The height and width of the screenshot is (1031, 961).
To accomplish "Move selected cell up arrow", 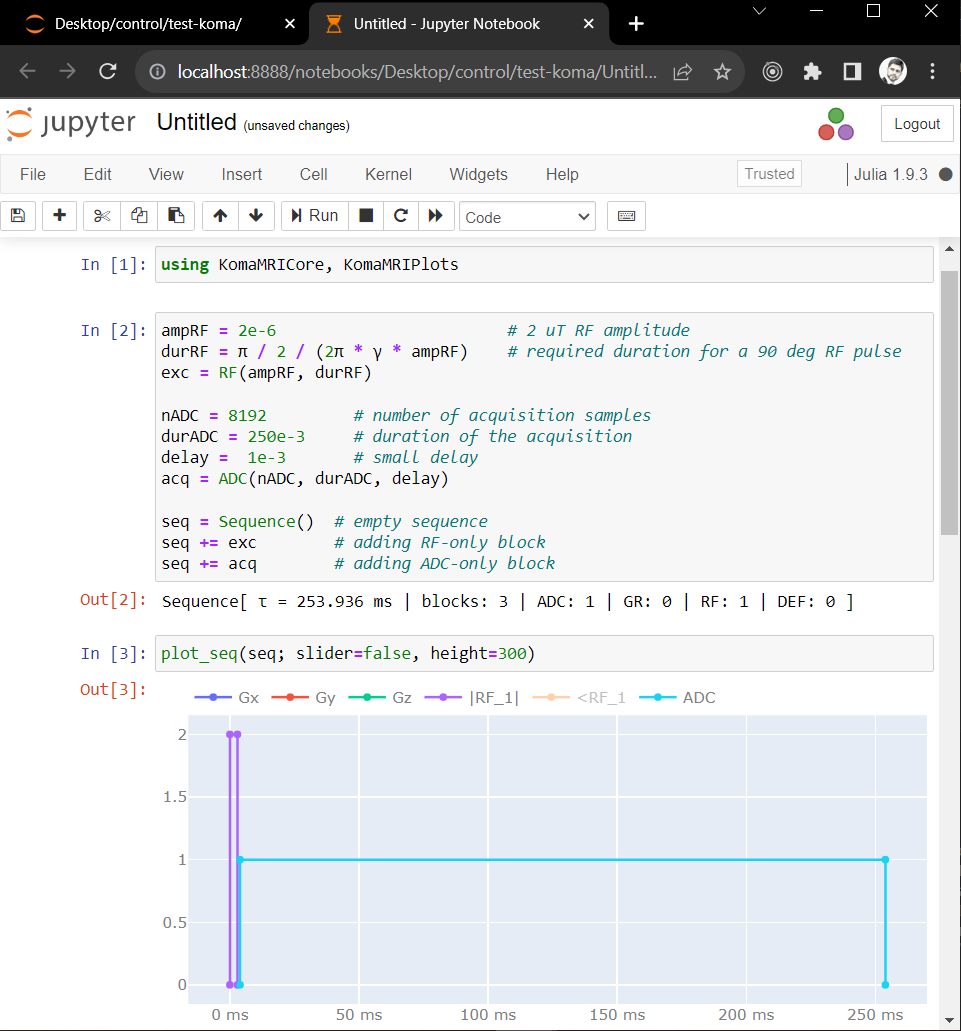I will coord(221,216).
